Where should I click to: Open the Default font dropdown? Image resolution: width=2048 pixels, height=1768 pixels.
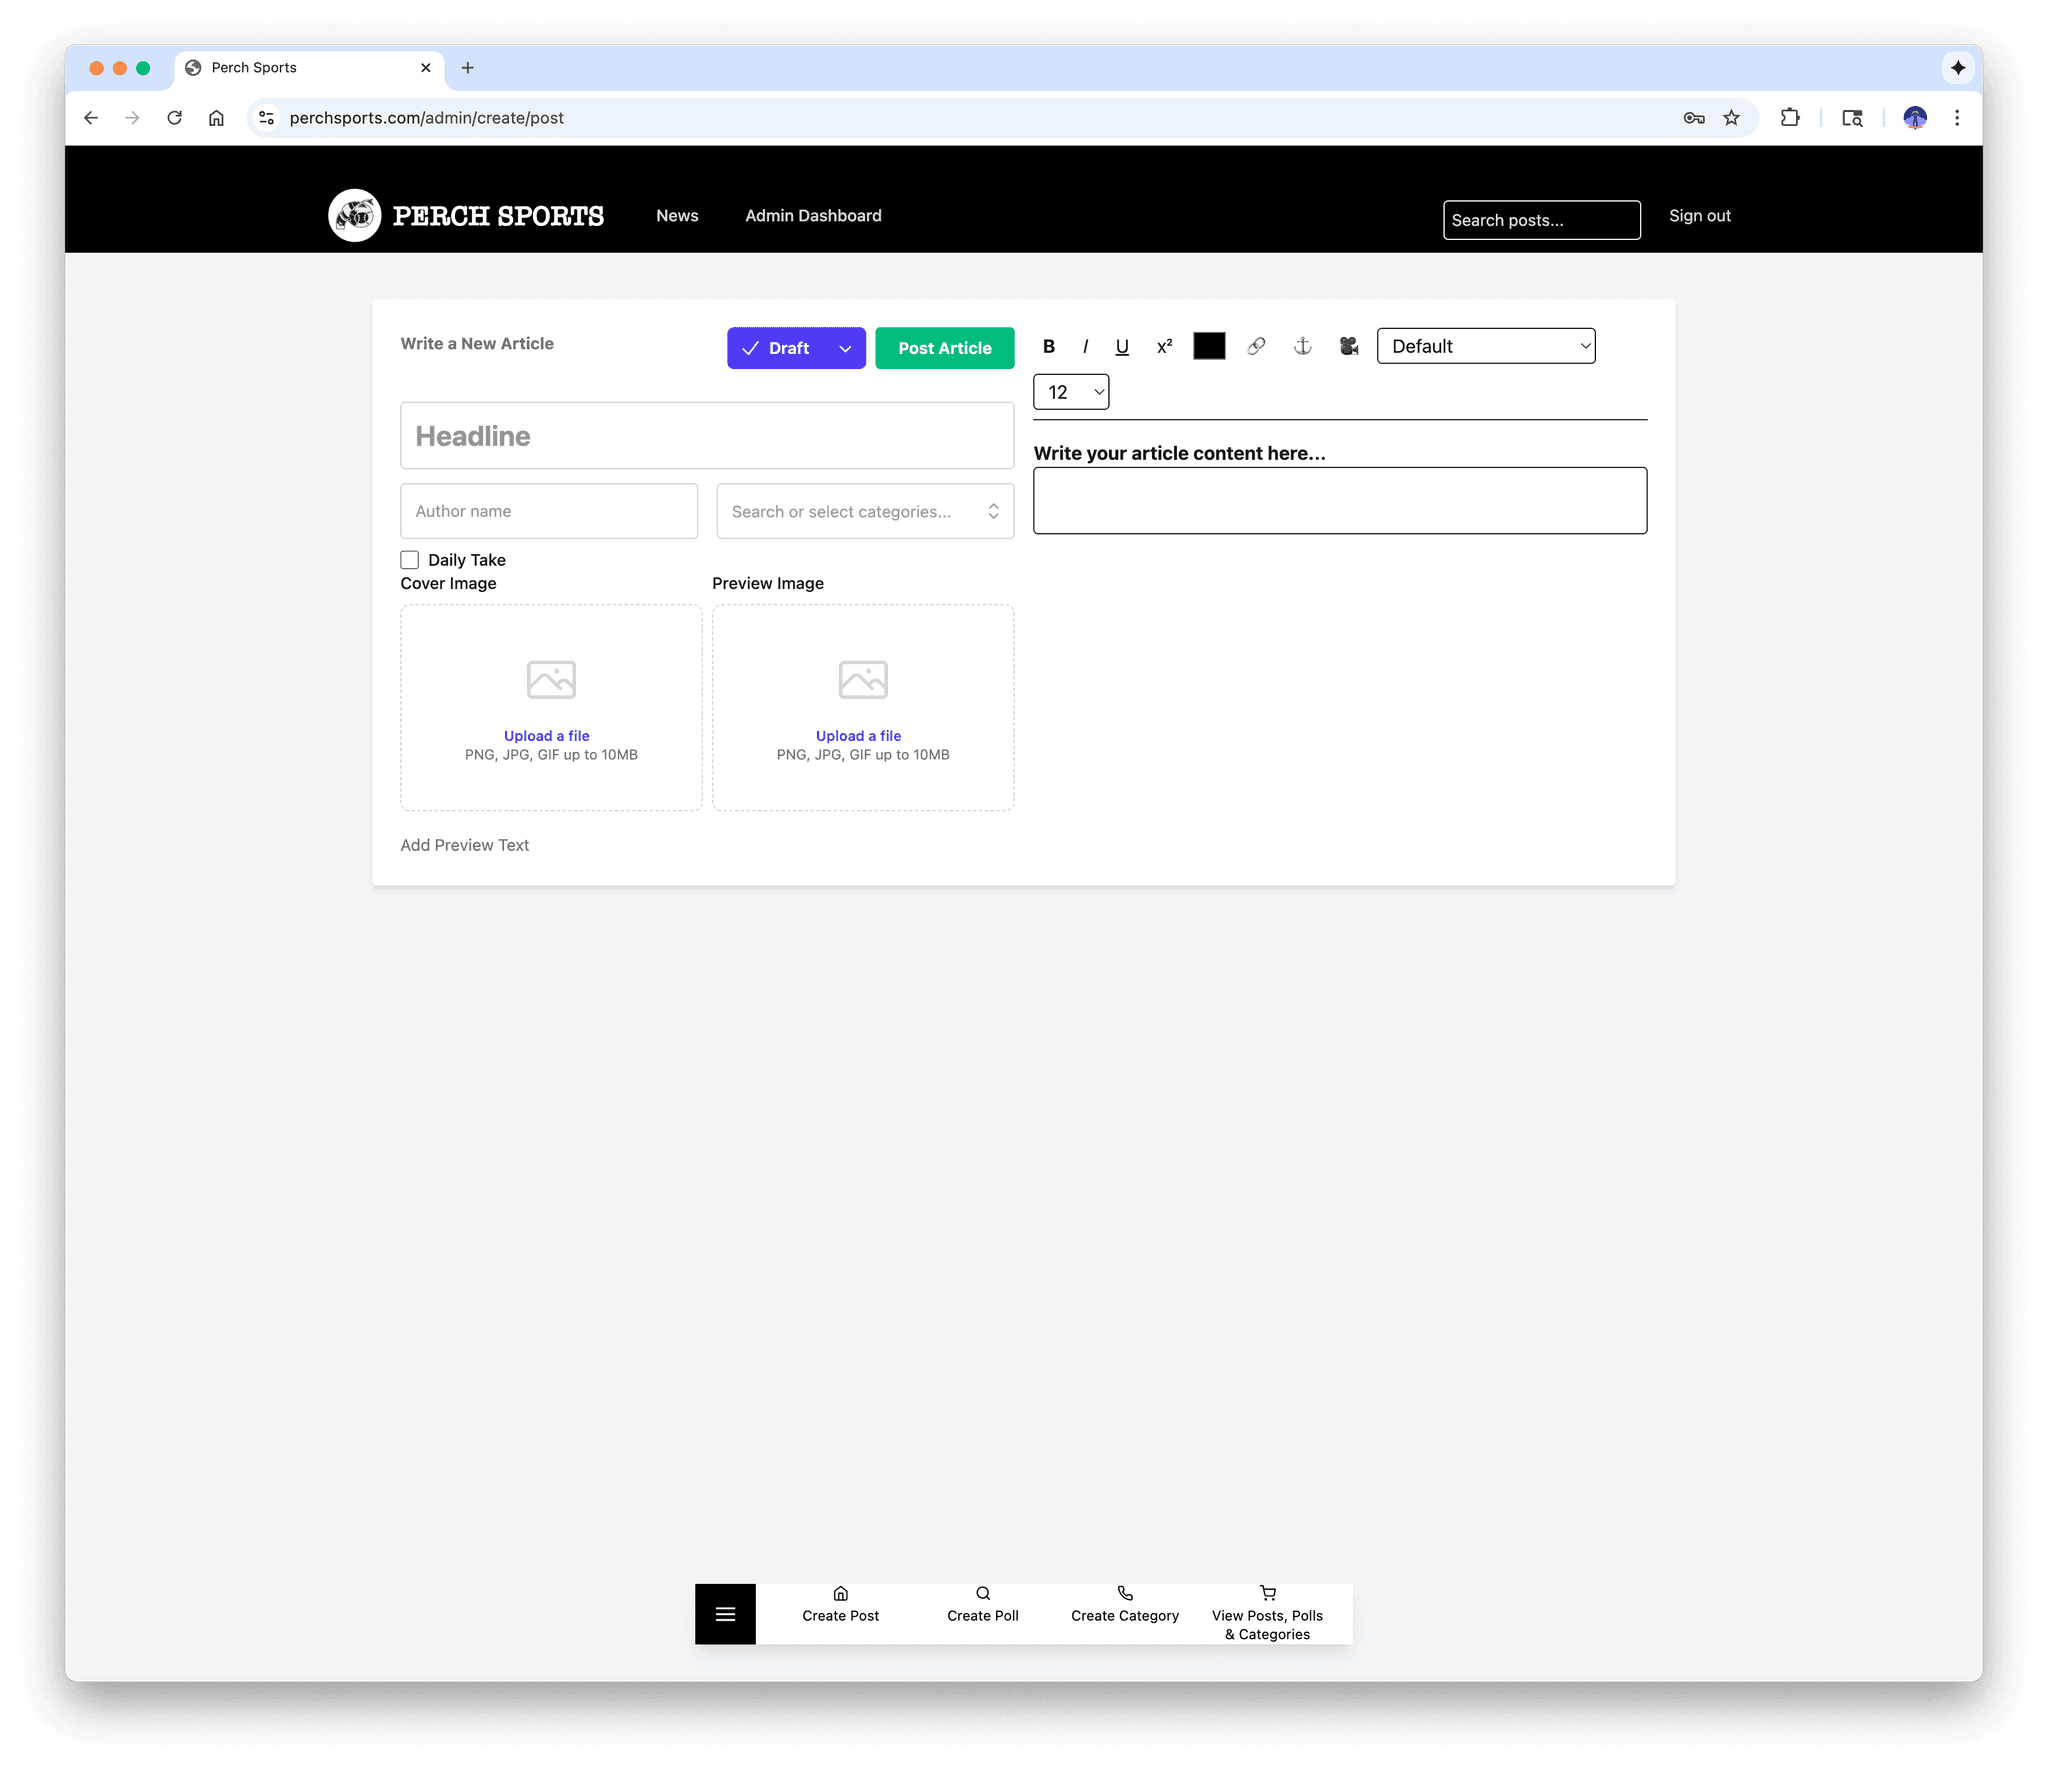point(1486,346)
